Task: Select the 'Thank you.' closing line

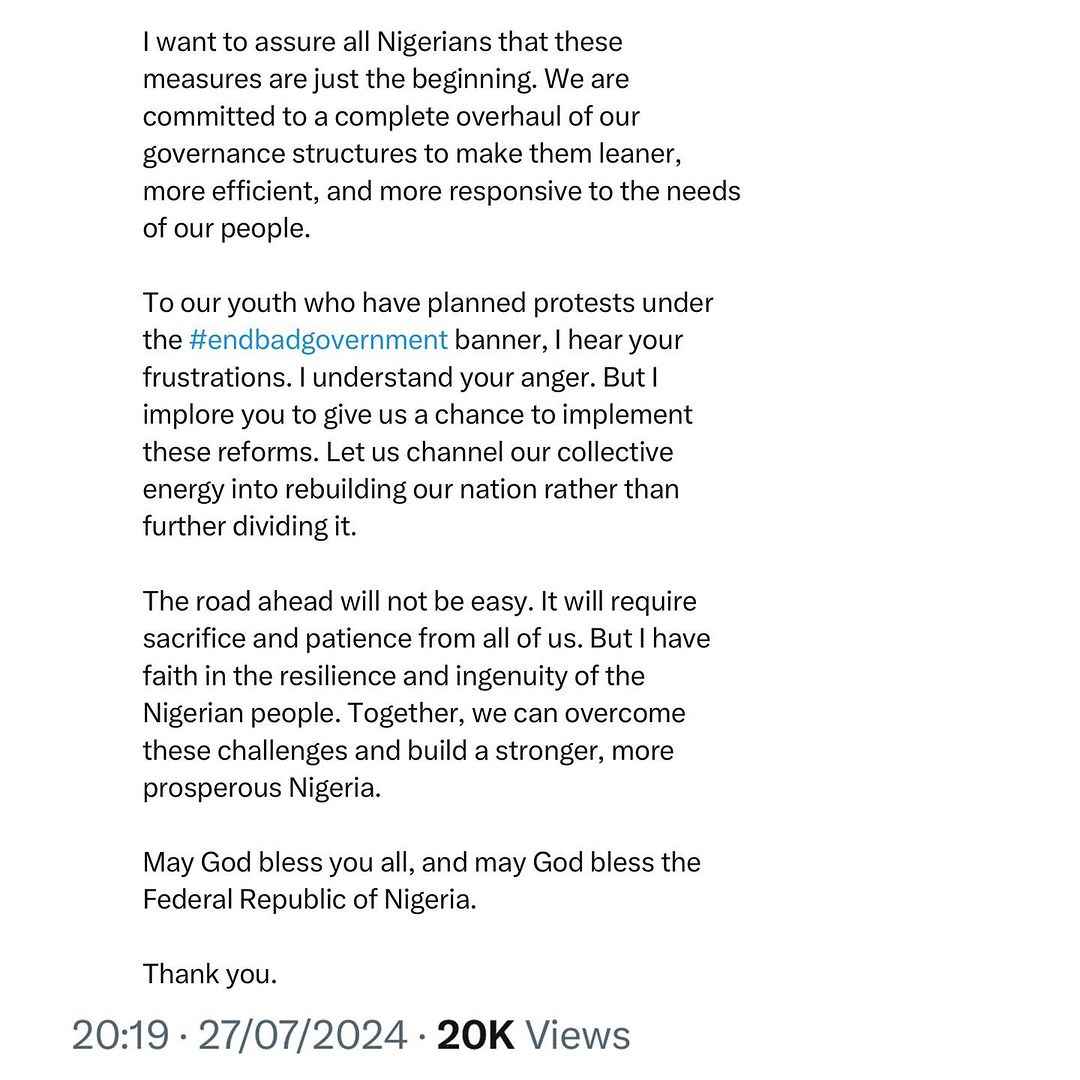Action: 210,975
